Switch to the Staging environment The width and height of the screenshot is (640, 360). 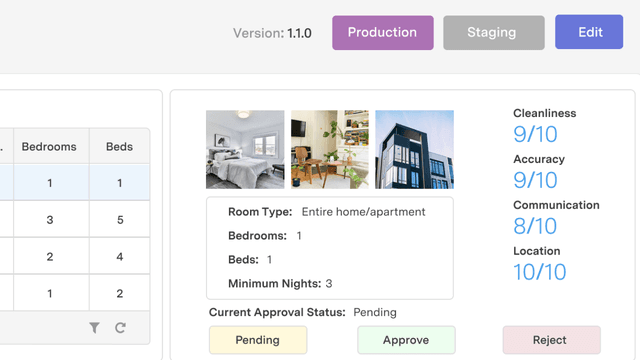click(493, 33)
